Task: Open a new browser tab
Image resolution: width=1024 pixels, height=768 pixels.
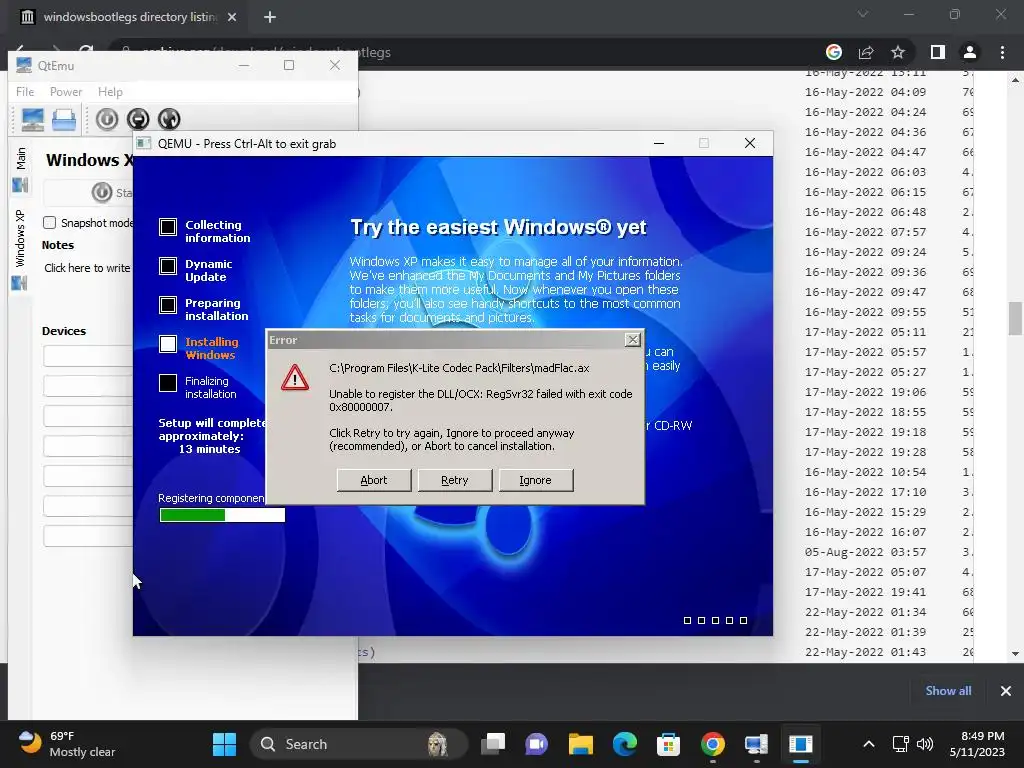Action: click(270, 18)
